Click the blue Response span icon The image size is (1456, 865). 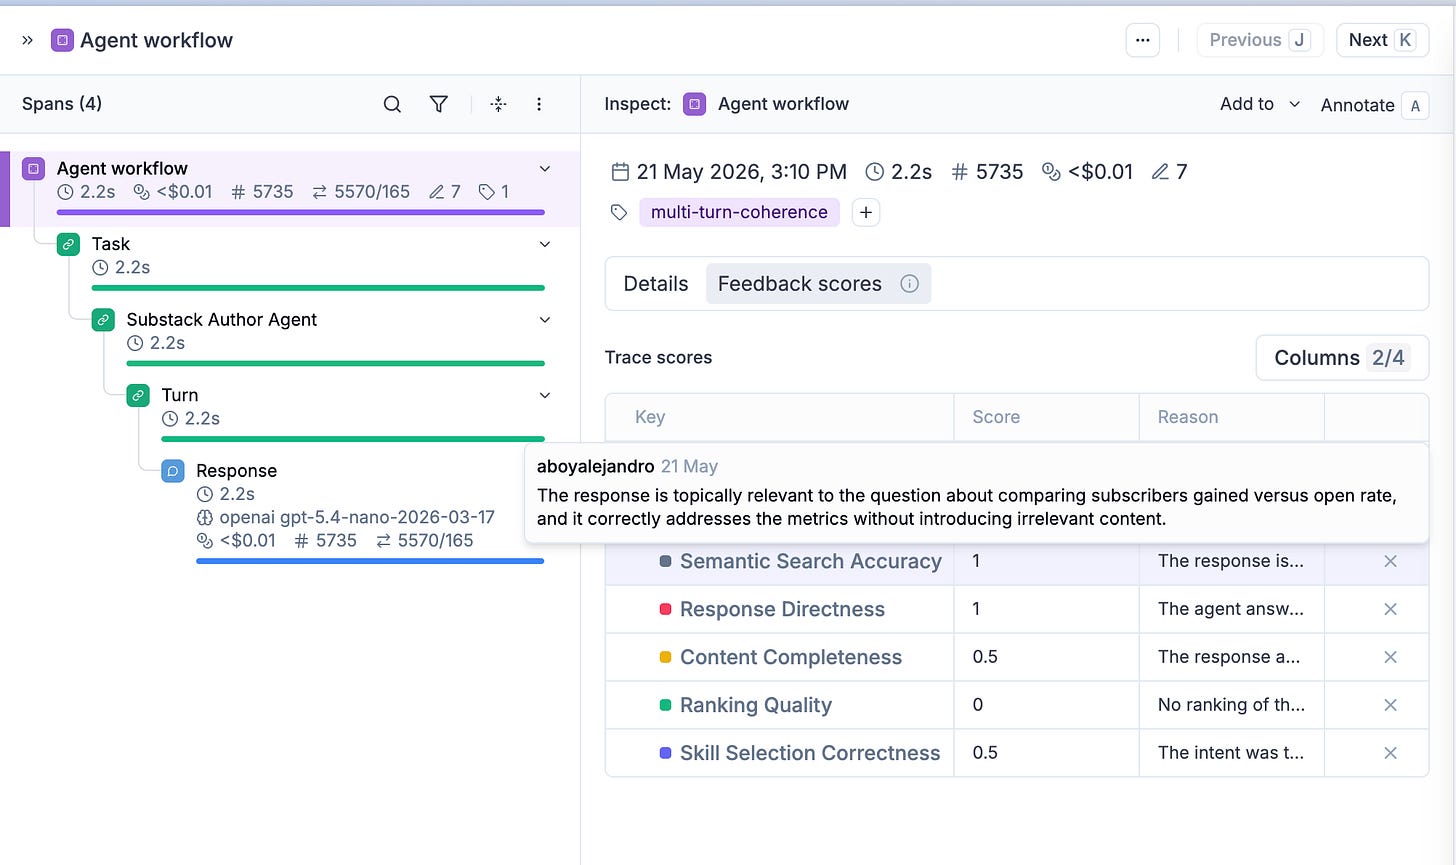(173, 471)
